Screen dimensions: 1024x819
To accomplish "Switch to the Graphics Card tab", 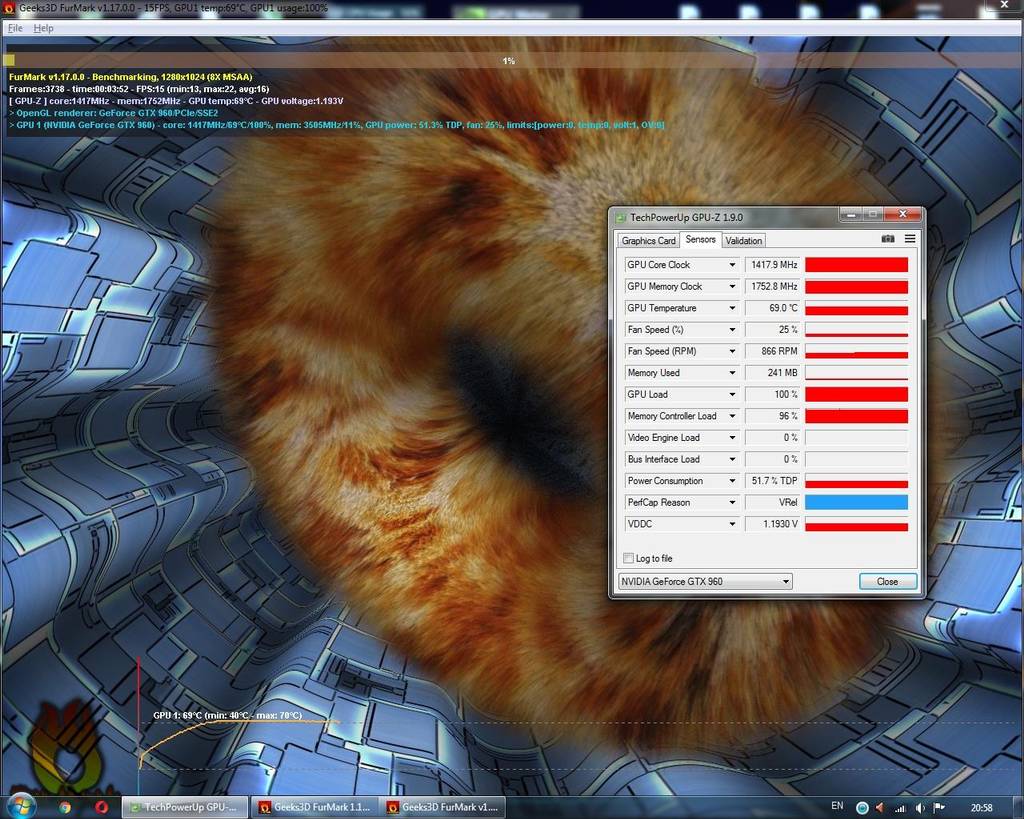I will coord(648,240).
